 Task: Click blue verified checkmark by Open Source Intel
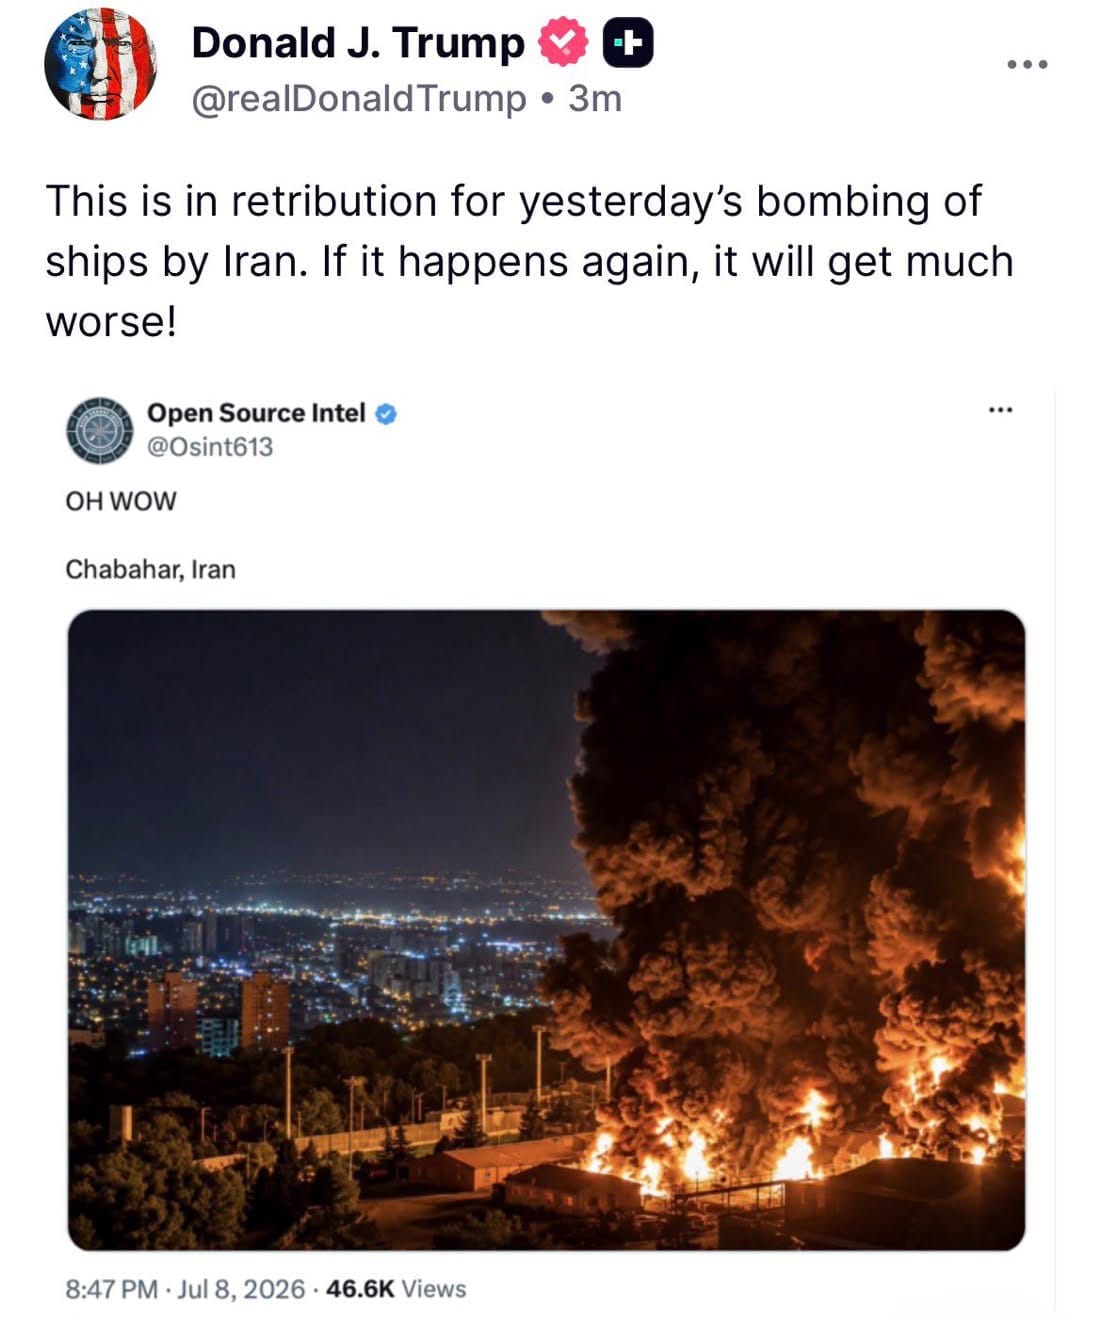pos(386,414)
